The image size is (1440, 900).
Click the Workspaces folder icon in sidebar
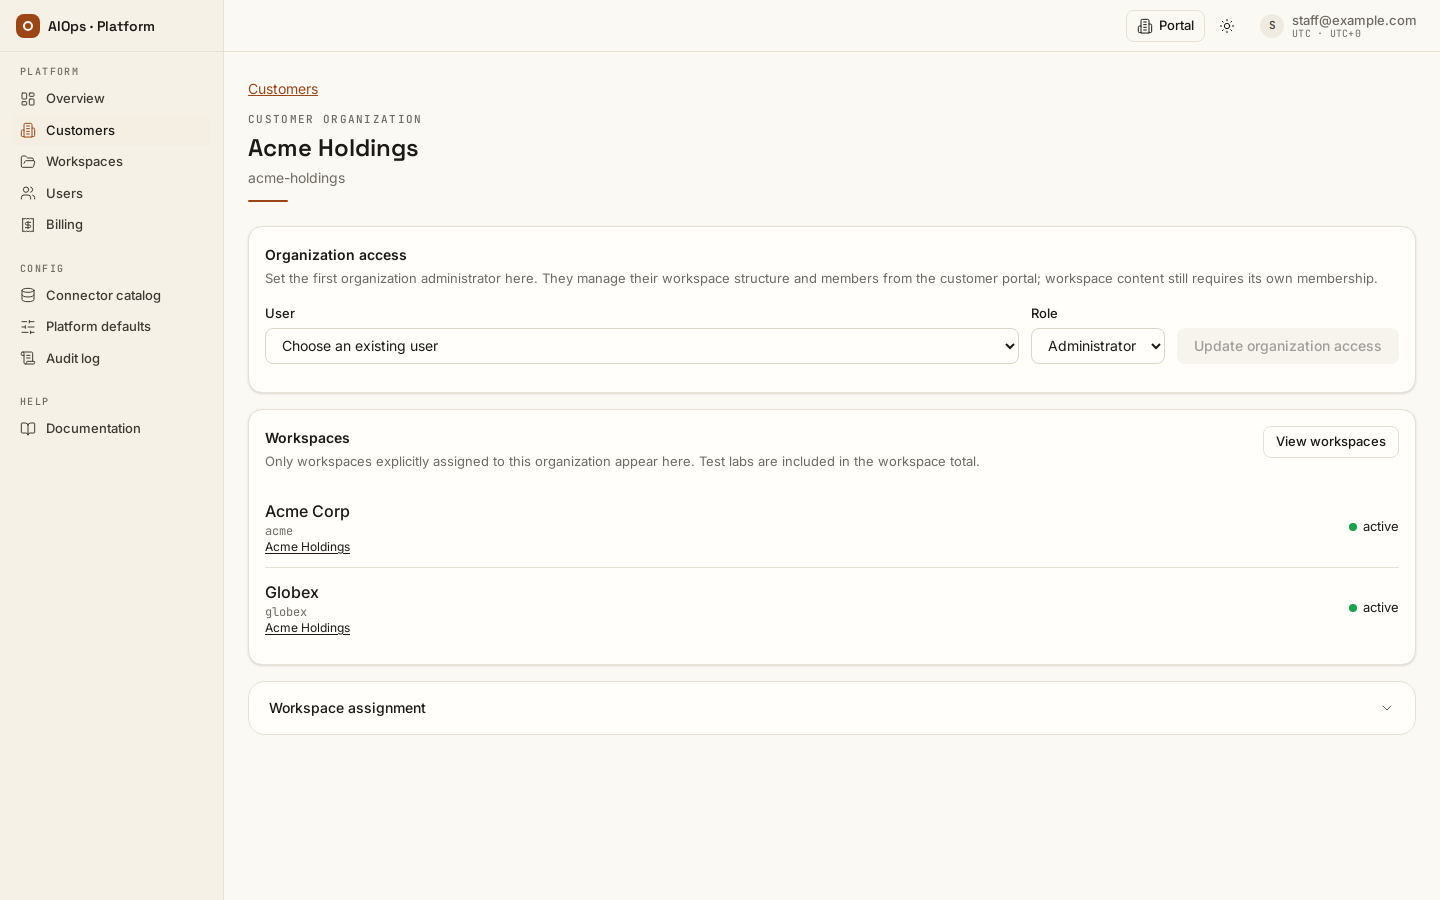click(x=28, y=162)
